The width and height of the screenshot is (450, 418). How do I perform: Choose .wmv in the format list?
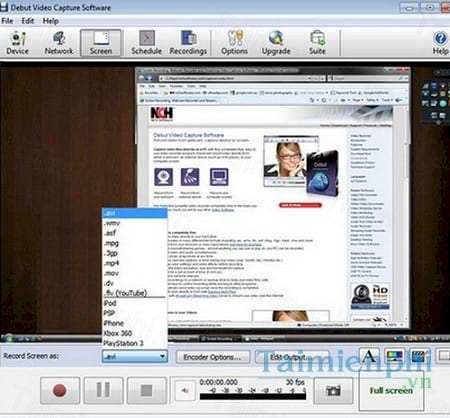coord(134,223)
